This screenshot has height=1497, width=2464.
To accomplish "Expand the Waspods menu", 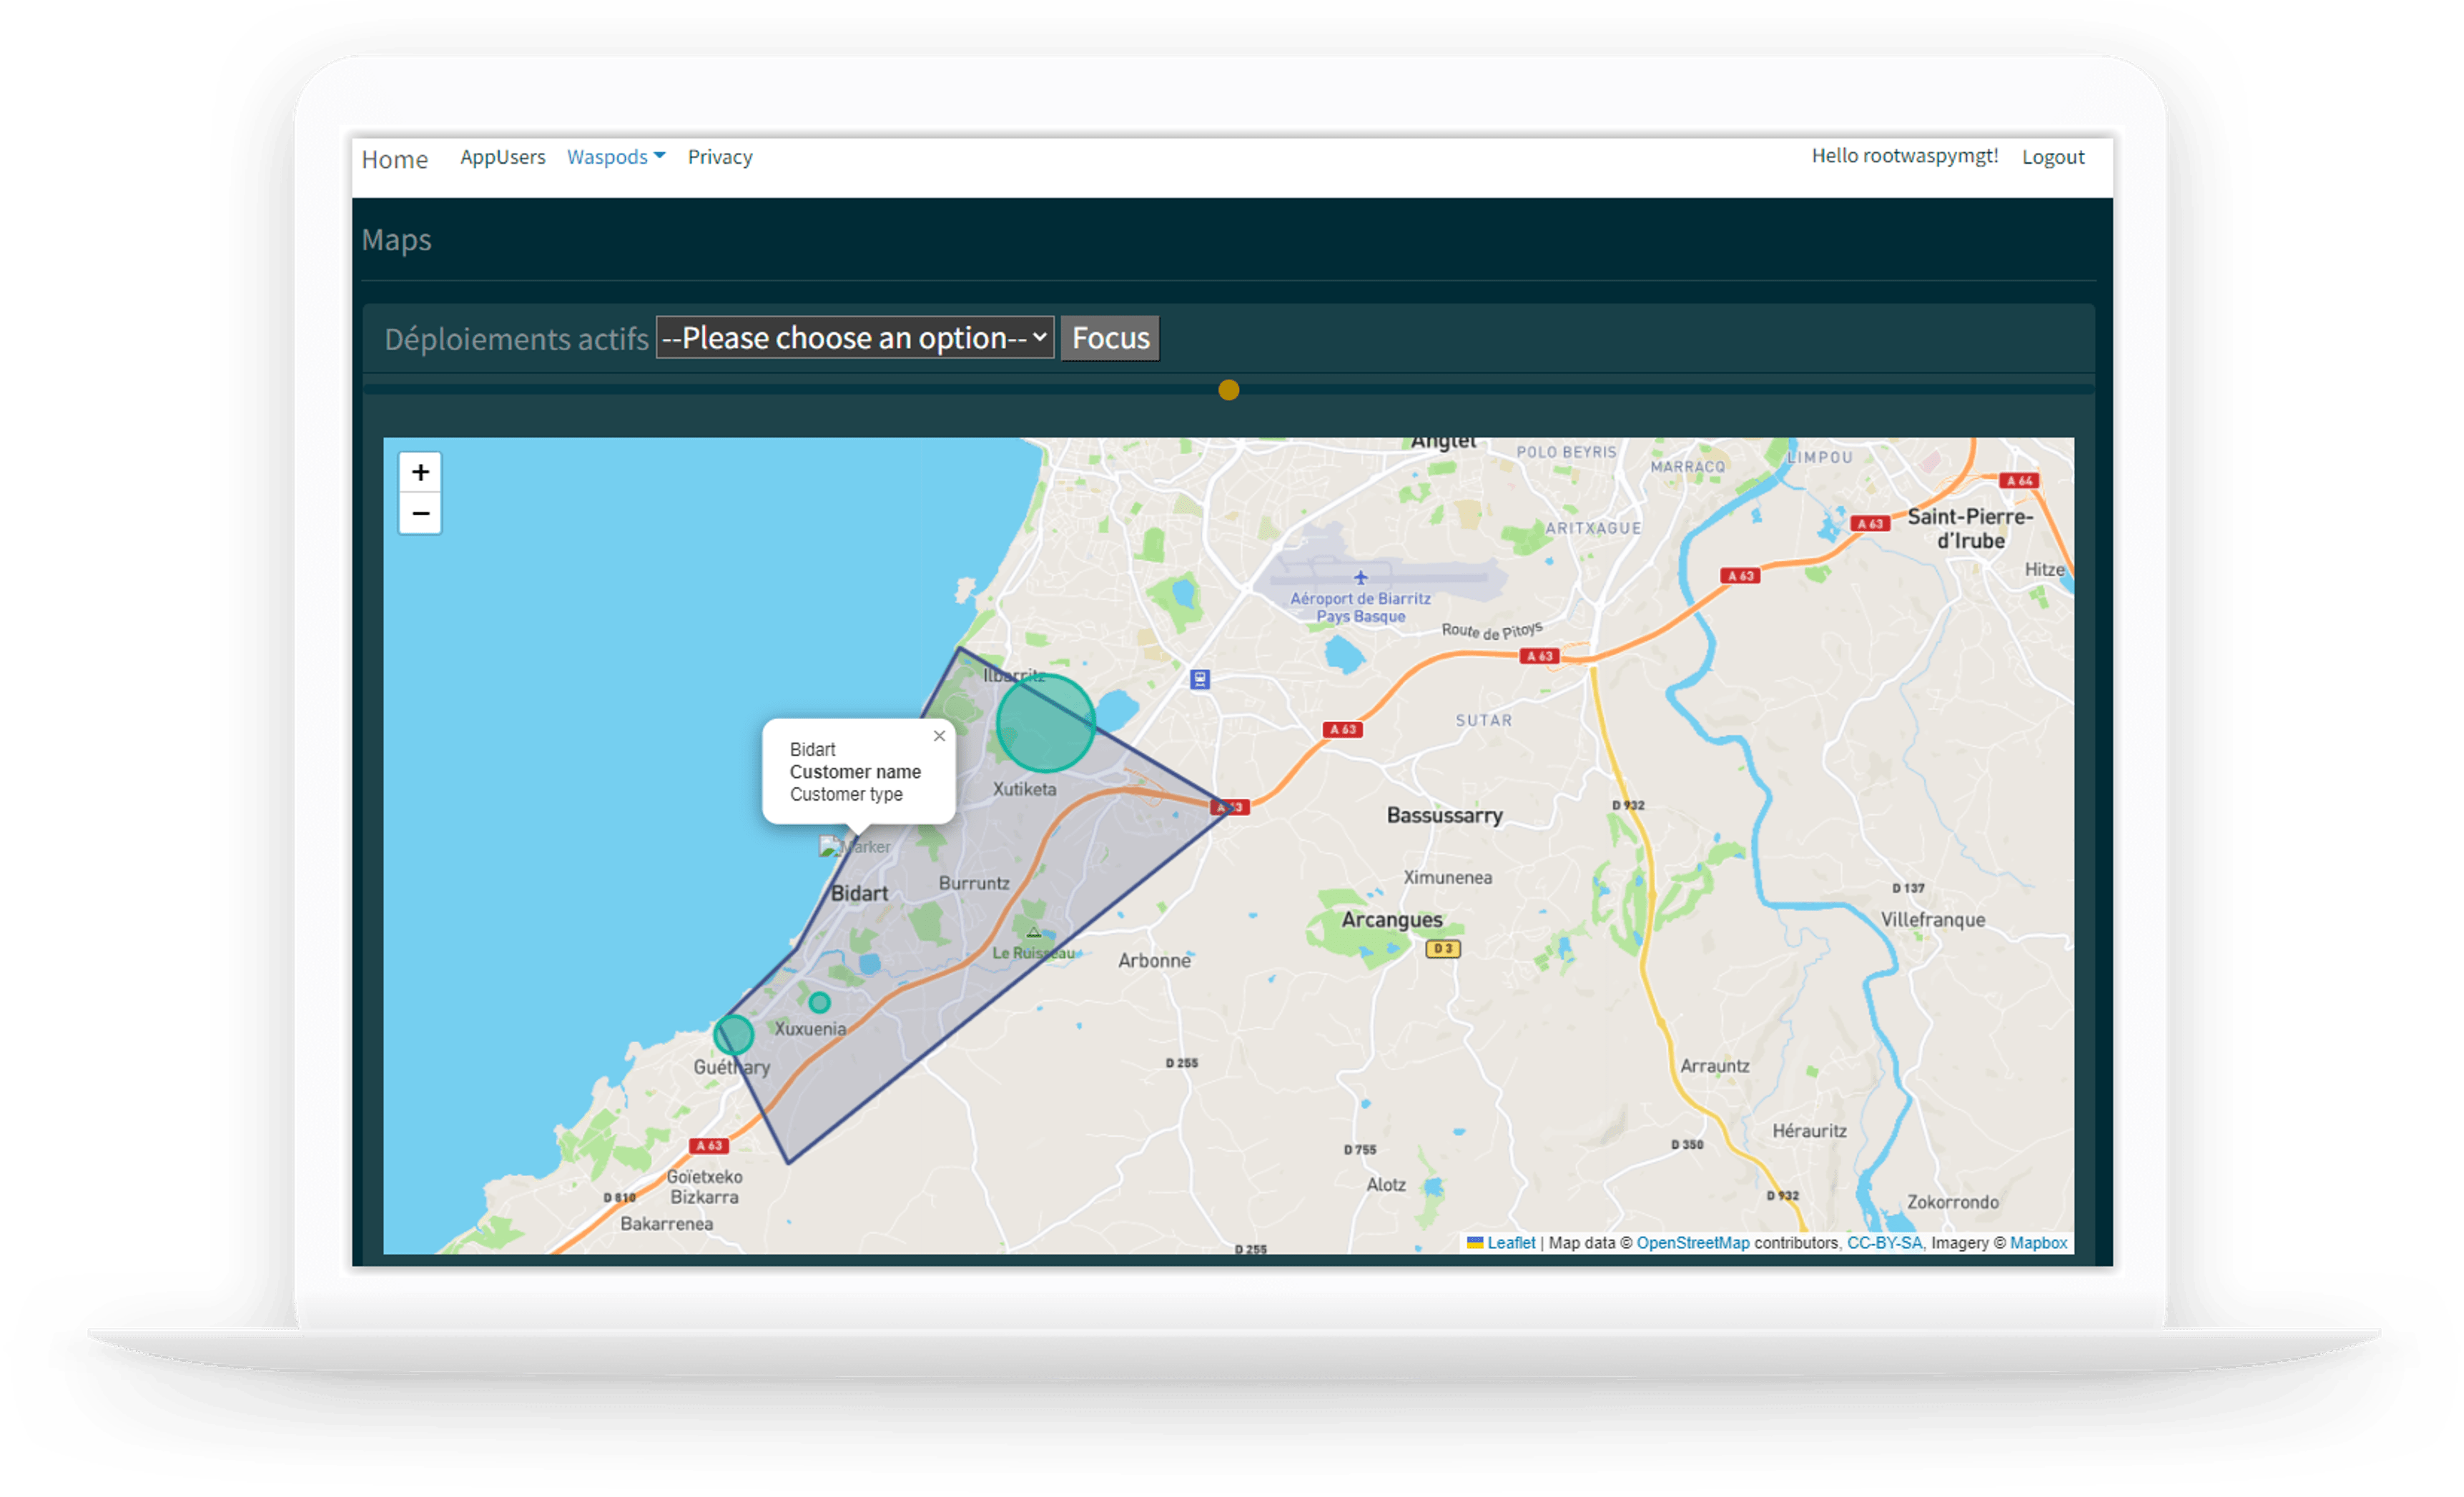I will coord(615,157).
